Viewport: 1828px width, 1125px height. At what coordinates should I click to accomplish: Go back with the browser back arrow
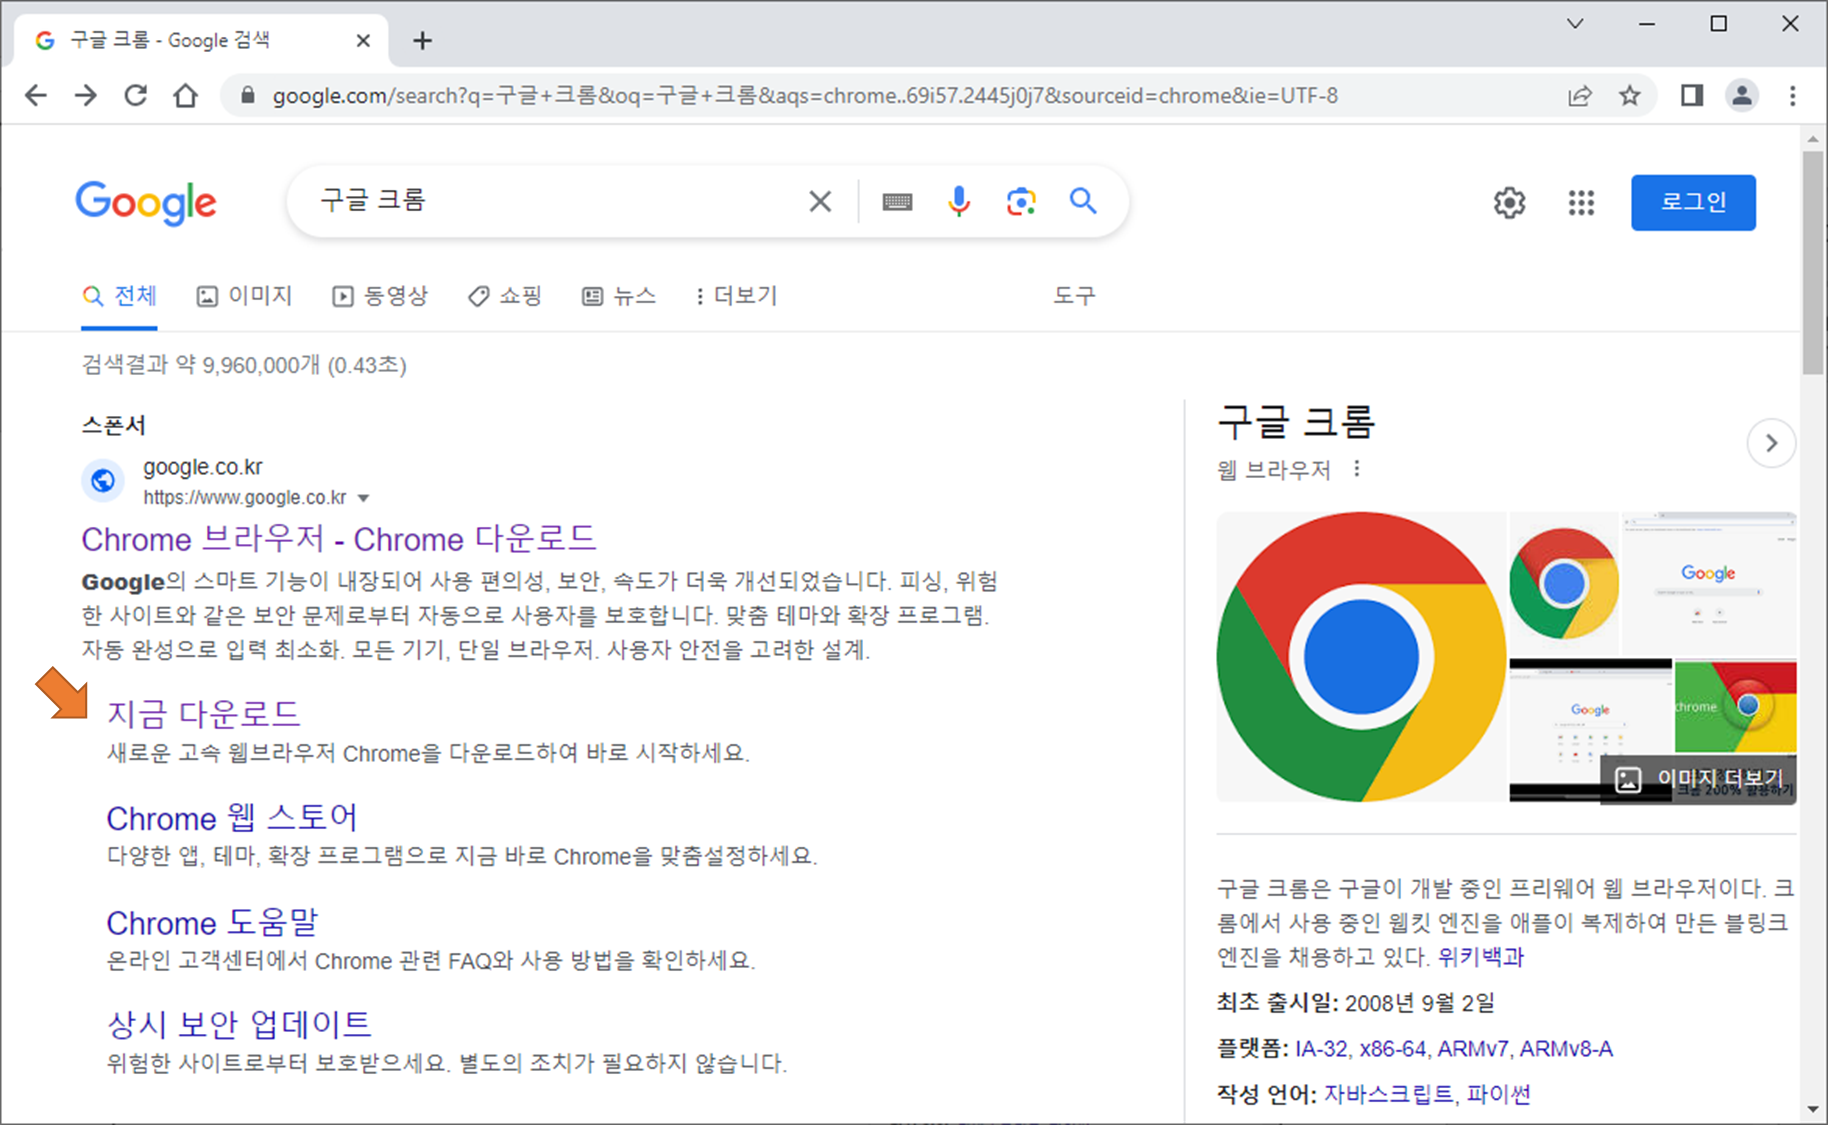pyautogui.click(x=36, y=96)
